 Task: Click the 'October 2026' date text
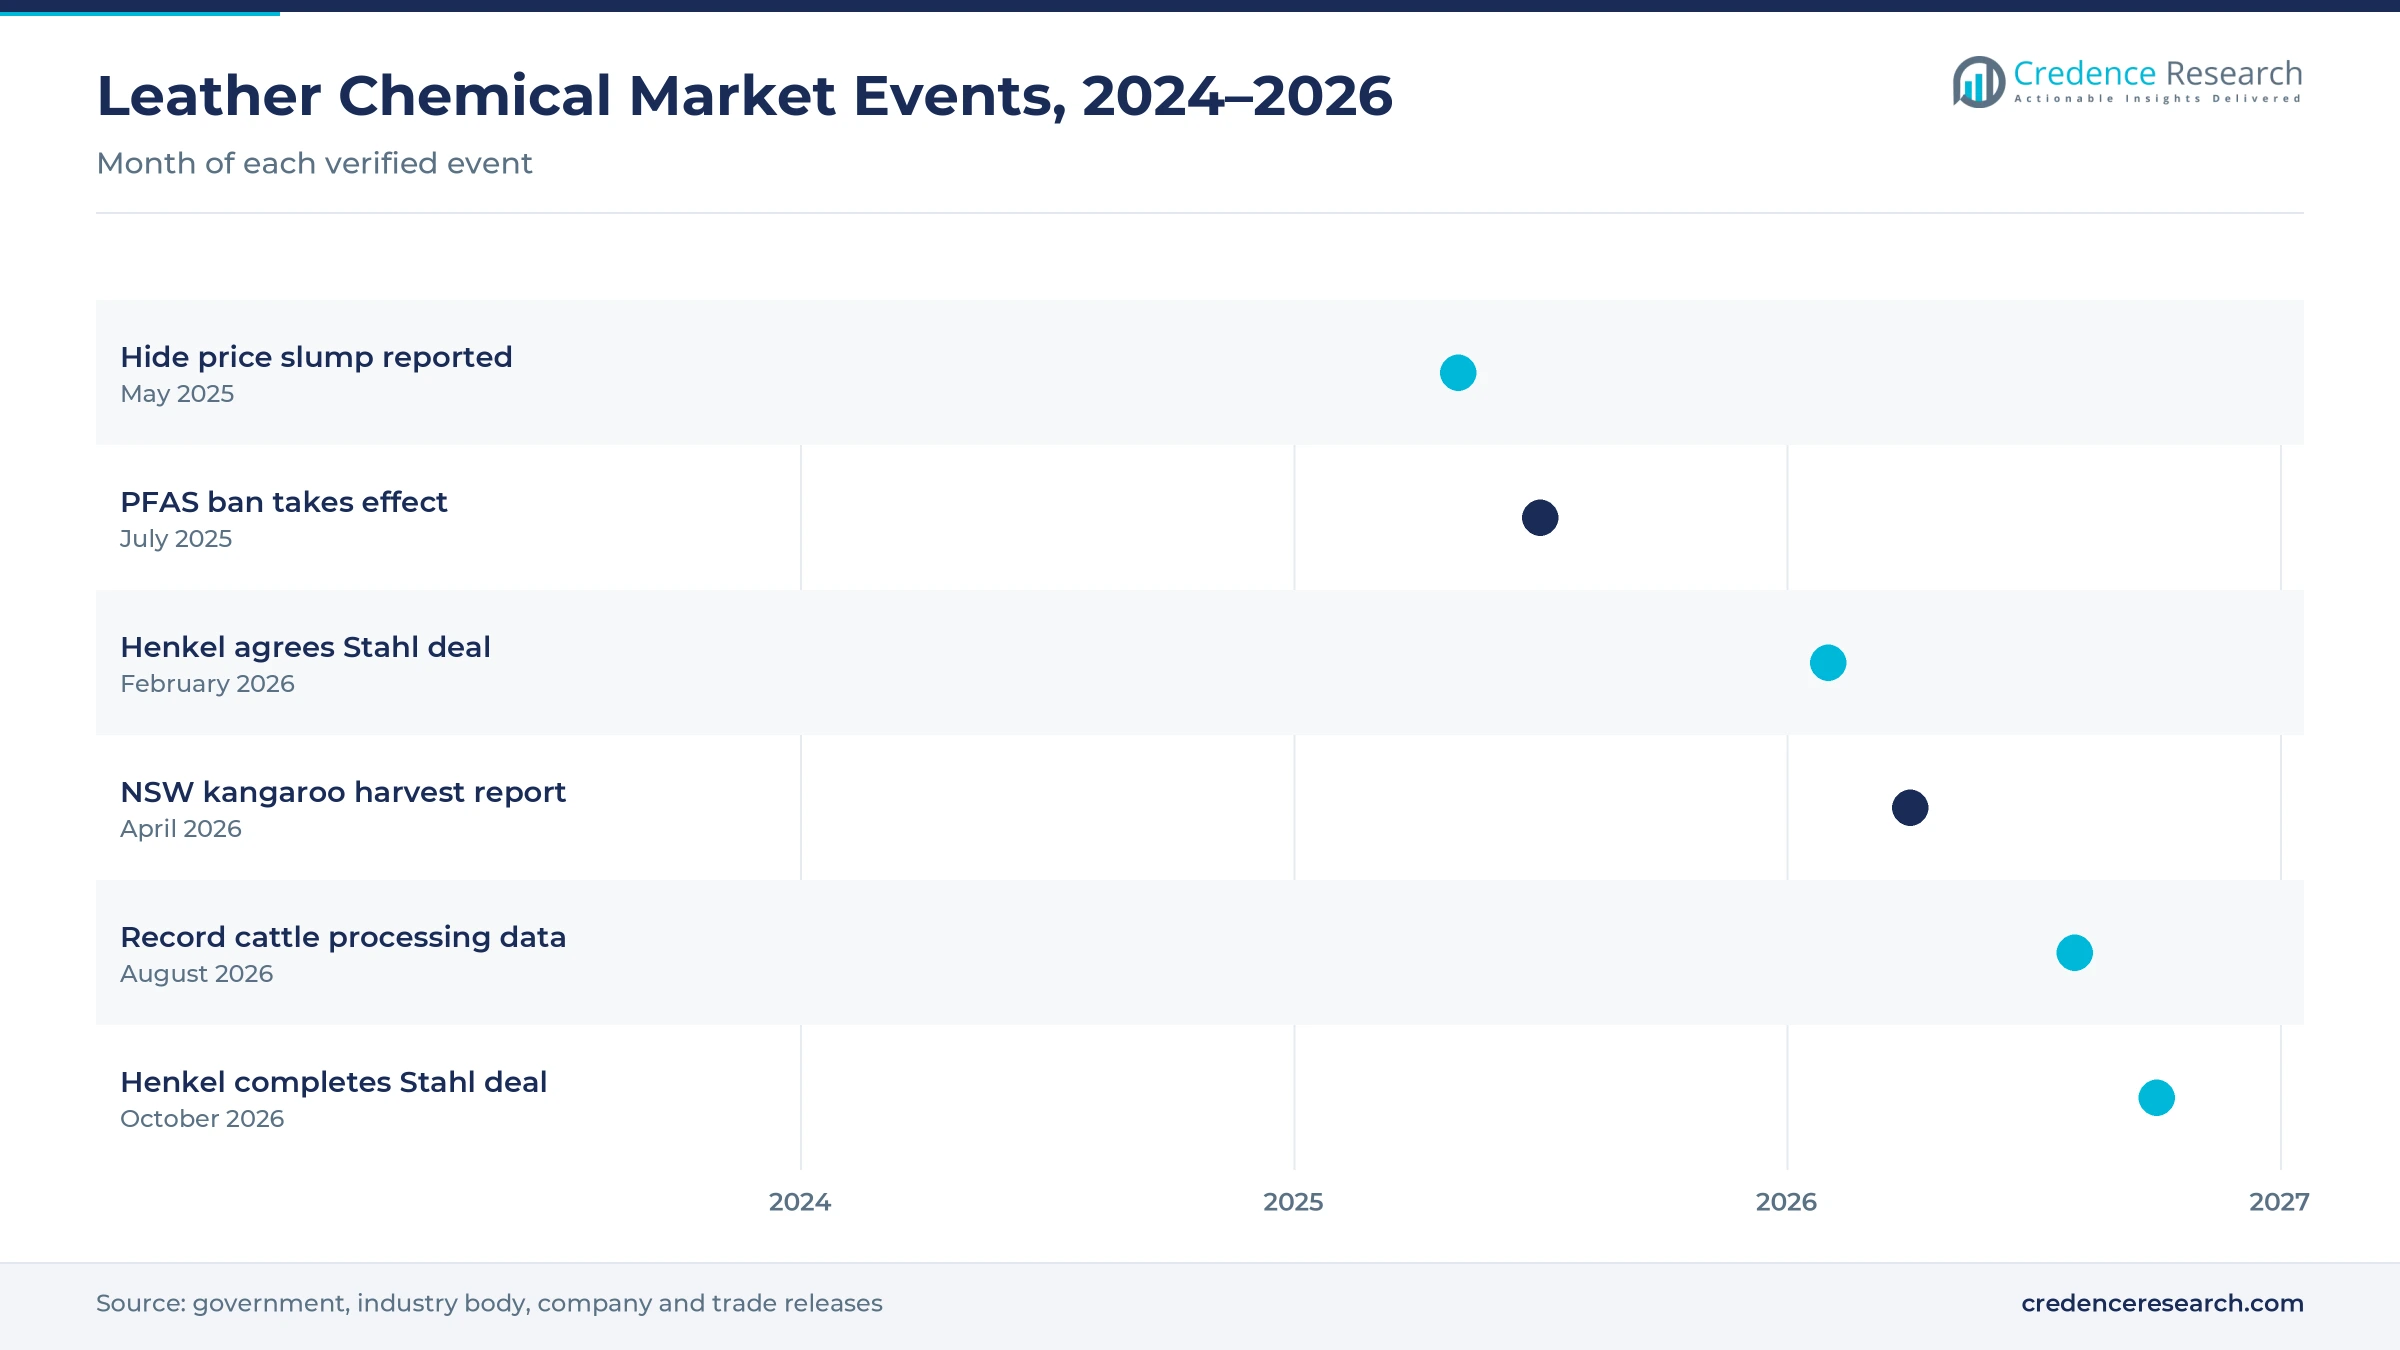pyautogui.click(x=202, y=1119)
